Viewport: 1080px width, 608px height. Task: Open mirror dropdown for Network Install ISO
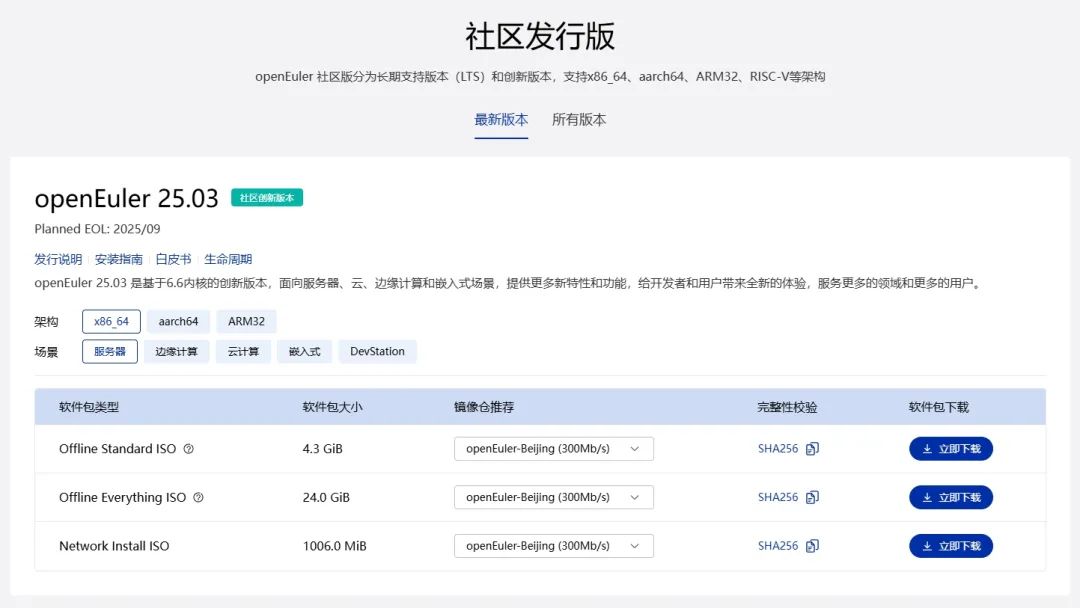tap(554, 546)
